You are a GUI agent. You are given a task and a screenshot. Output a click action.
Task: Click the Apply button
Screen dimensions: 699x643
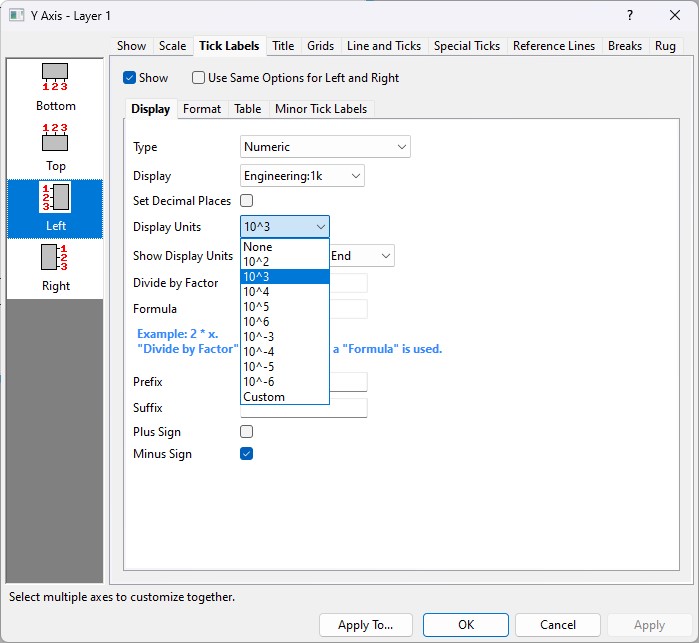650,625
